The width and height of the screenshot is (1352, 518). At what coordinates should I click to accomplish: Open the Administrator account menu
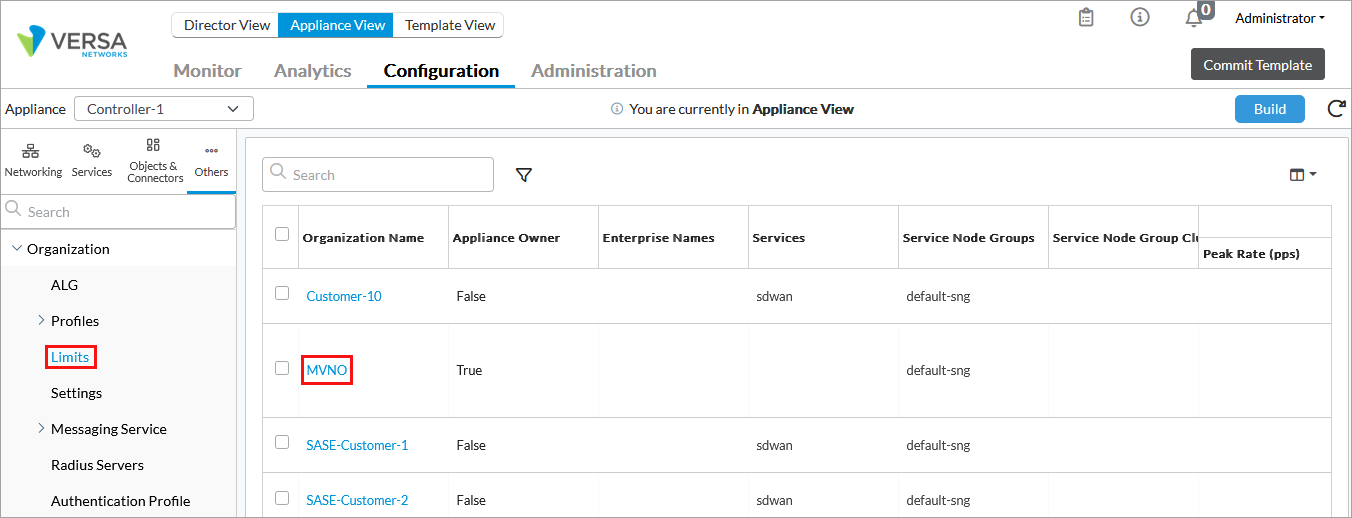(1279, 19)
